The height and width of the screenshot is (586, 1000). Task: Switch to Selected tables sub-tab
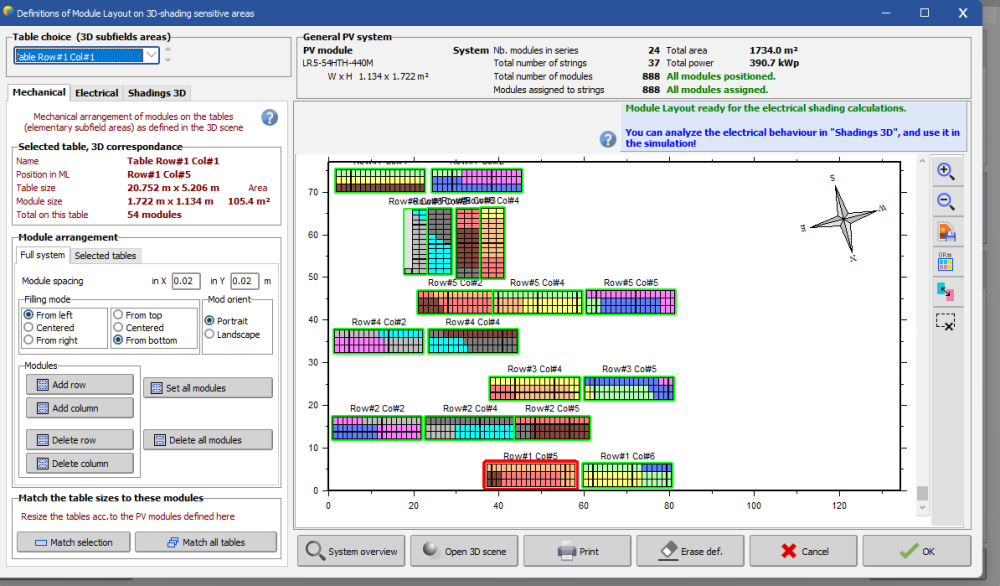point(105,256)
